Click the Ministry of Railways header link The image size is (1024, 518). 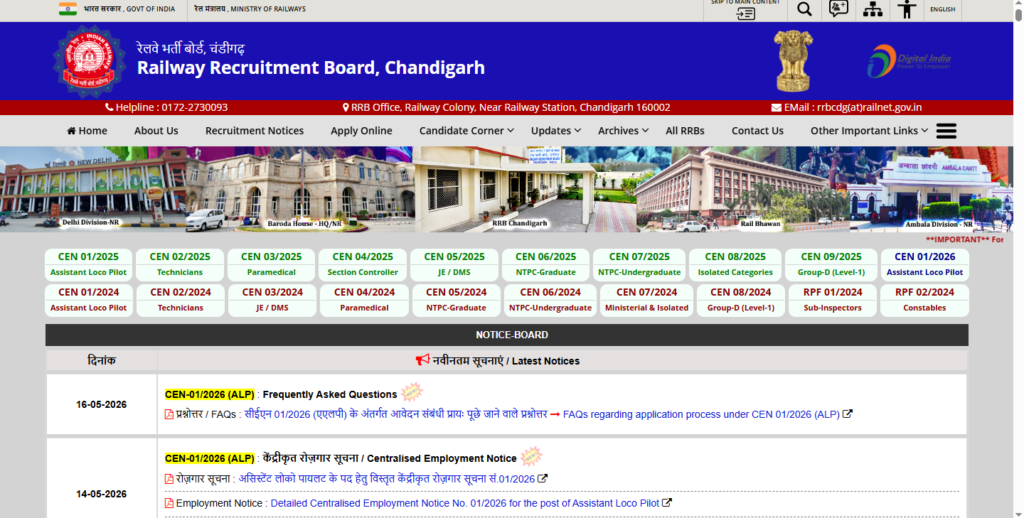click(249, 9)
